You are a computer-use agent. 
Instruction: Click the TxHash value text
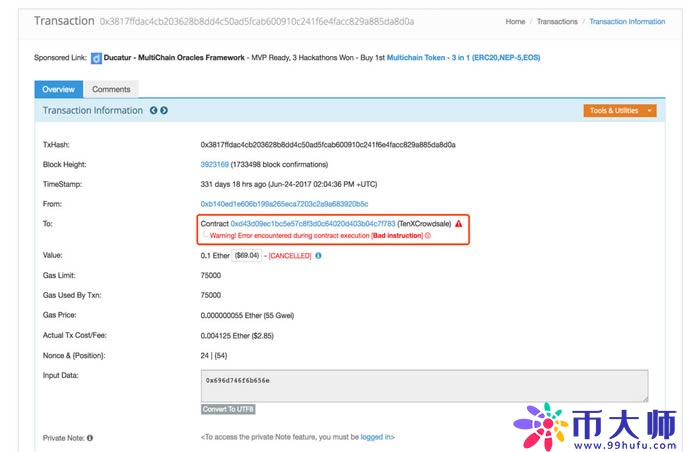pos(328,145)
